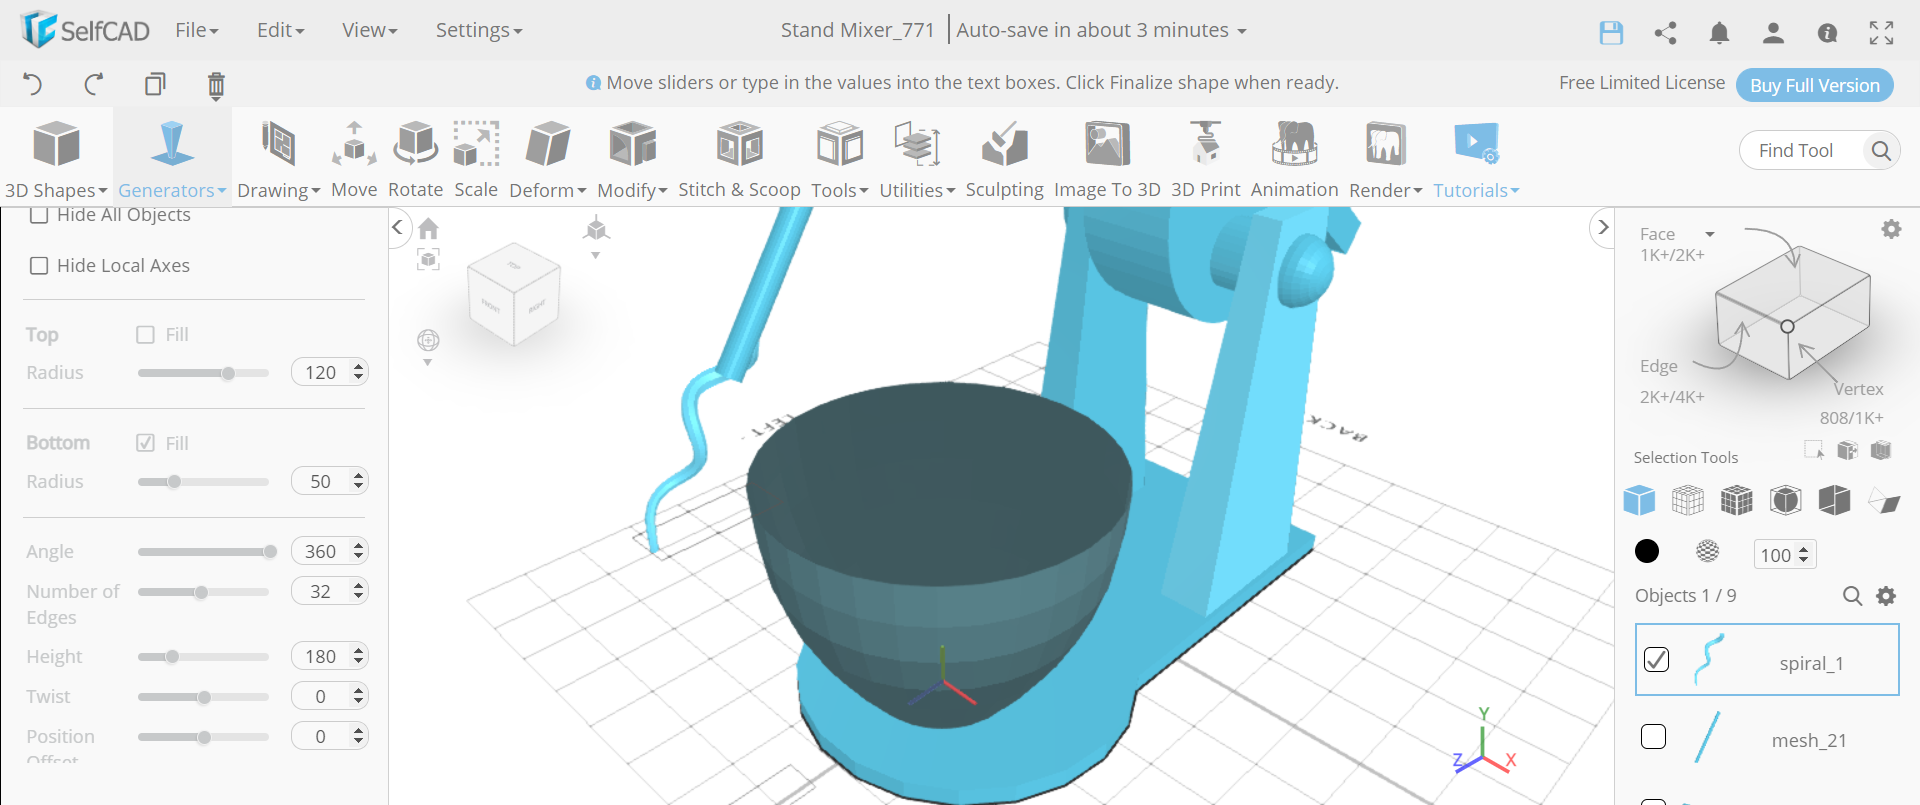Open the Stitch & Scoop tool

pos(739,160)
